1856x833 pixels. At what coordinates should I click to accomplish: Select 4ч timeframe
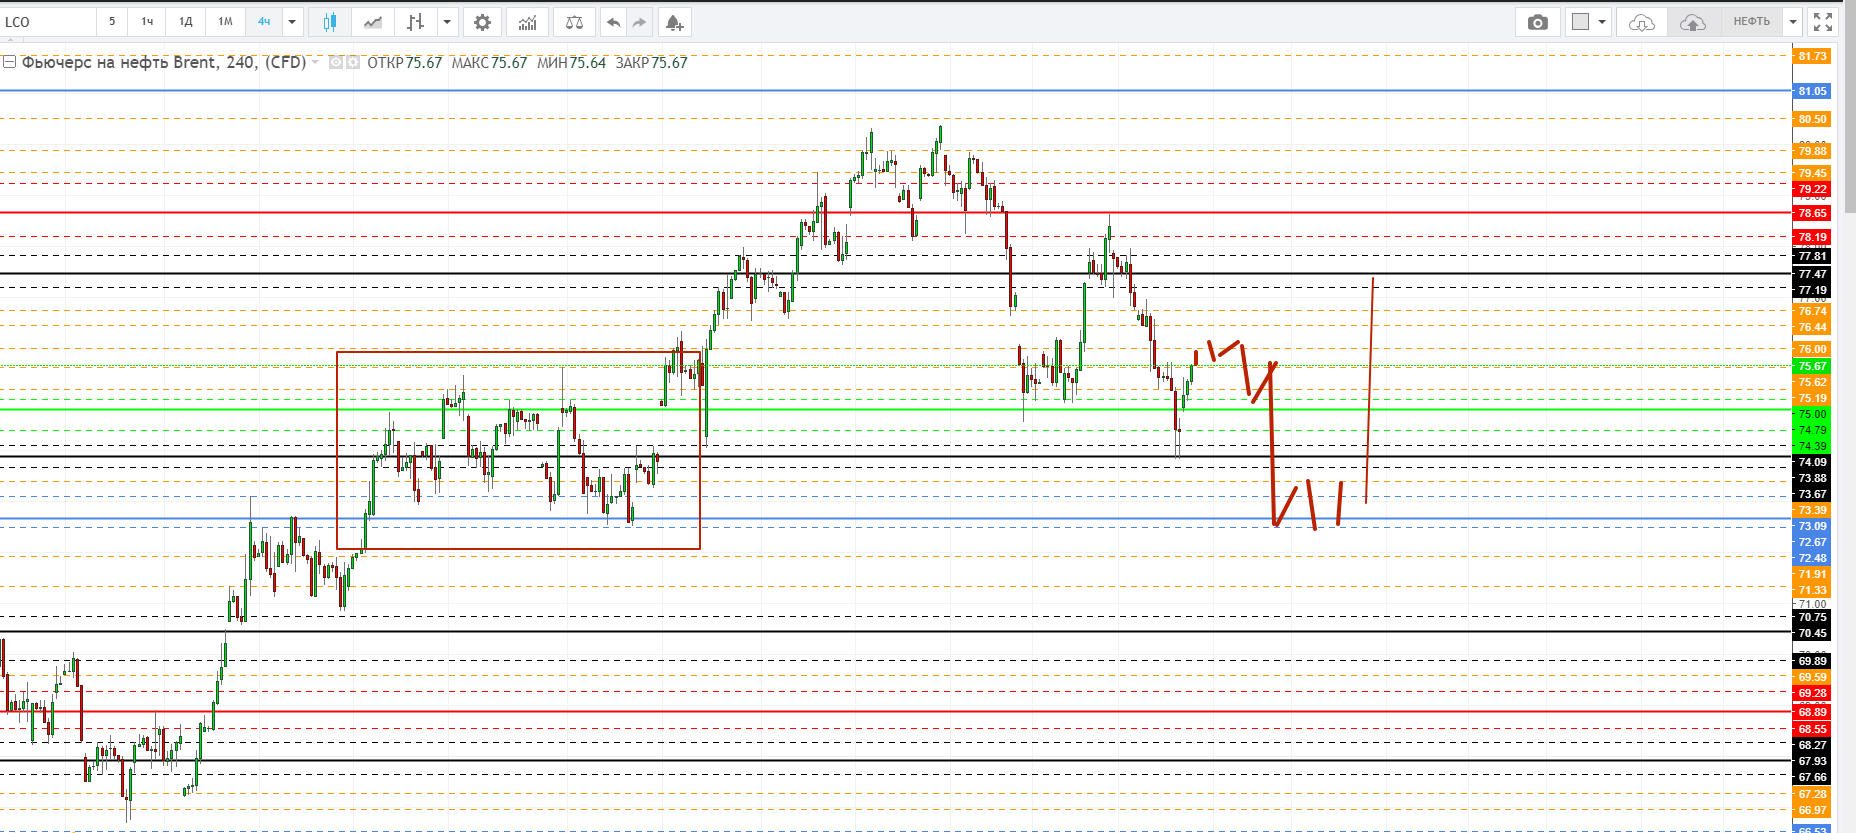coord(264,21)
